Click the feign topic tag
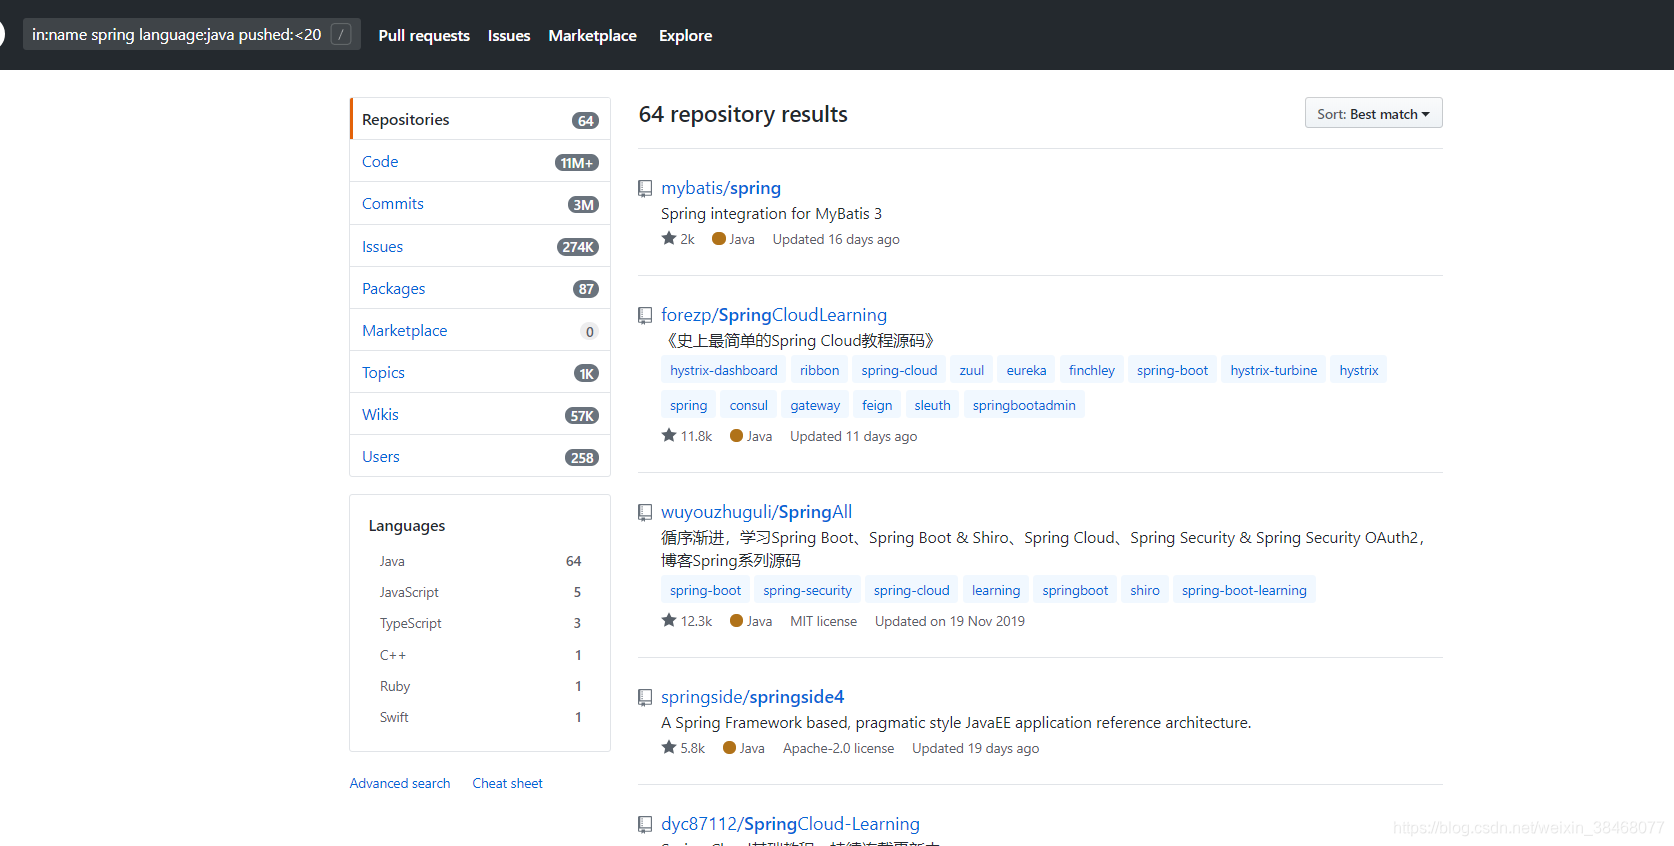The image size is (1674, 846). click(x=877, y=405)
